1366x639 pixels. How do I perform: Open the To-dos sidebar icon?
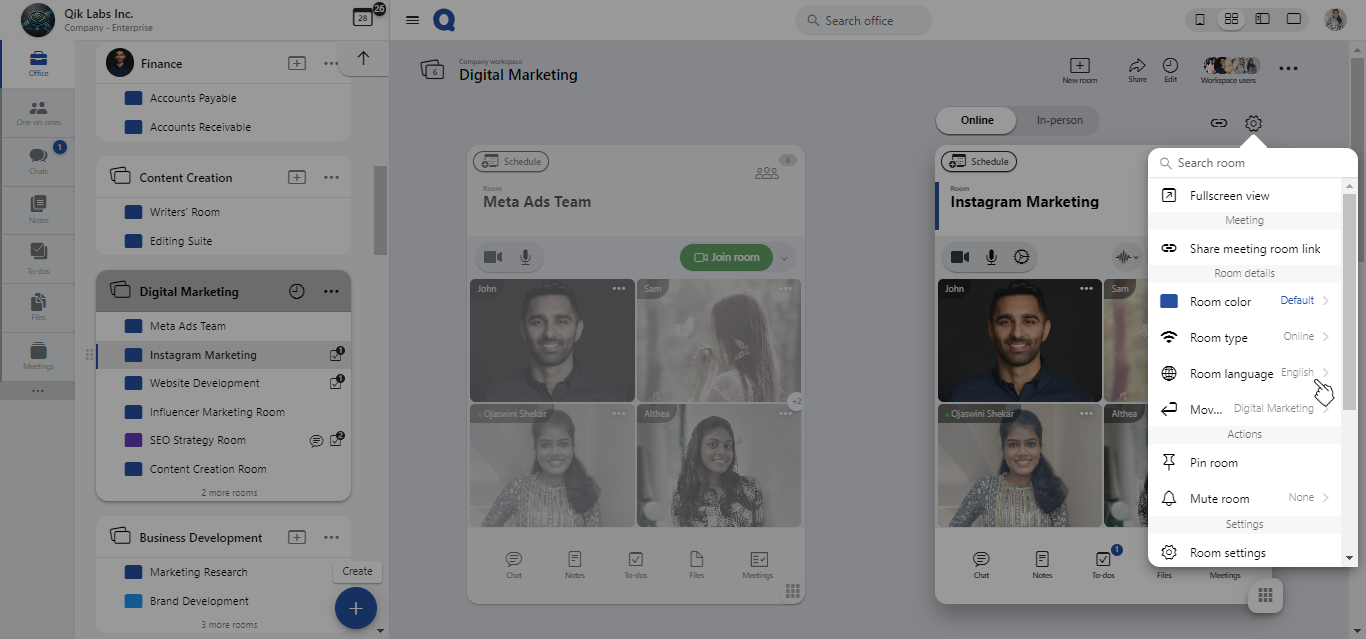click(x=37, y=256)
